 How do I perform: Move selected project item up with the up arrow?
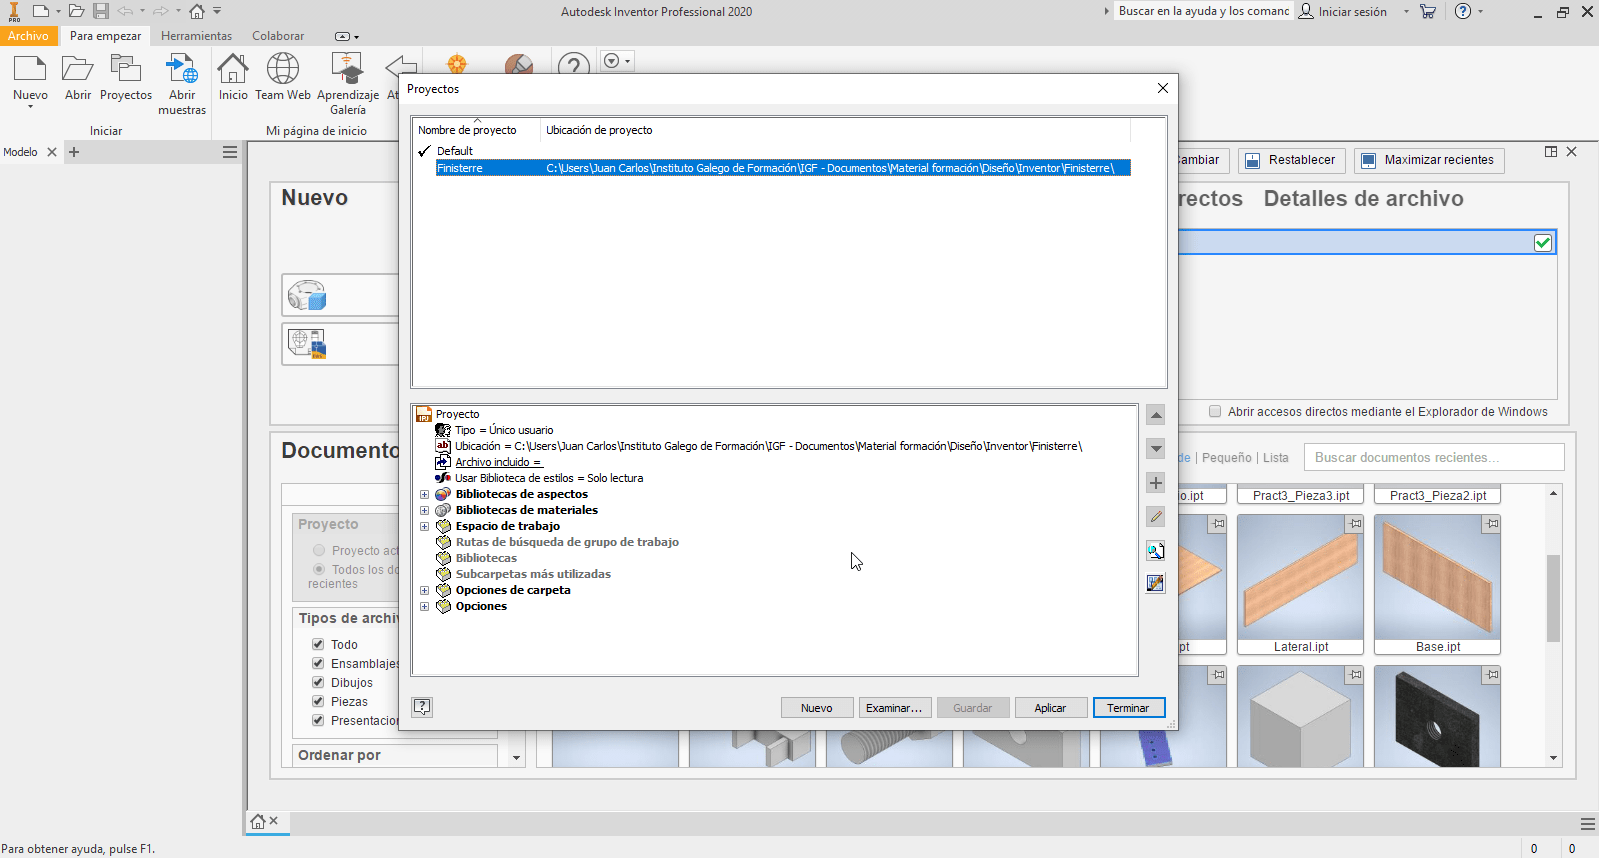click(1155, 415)
